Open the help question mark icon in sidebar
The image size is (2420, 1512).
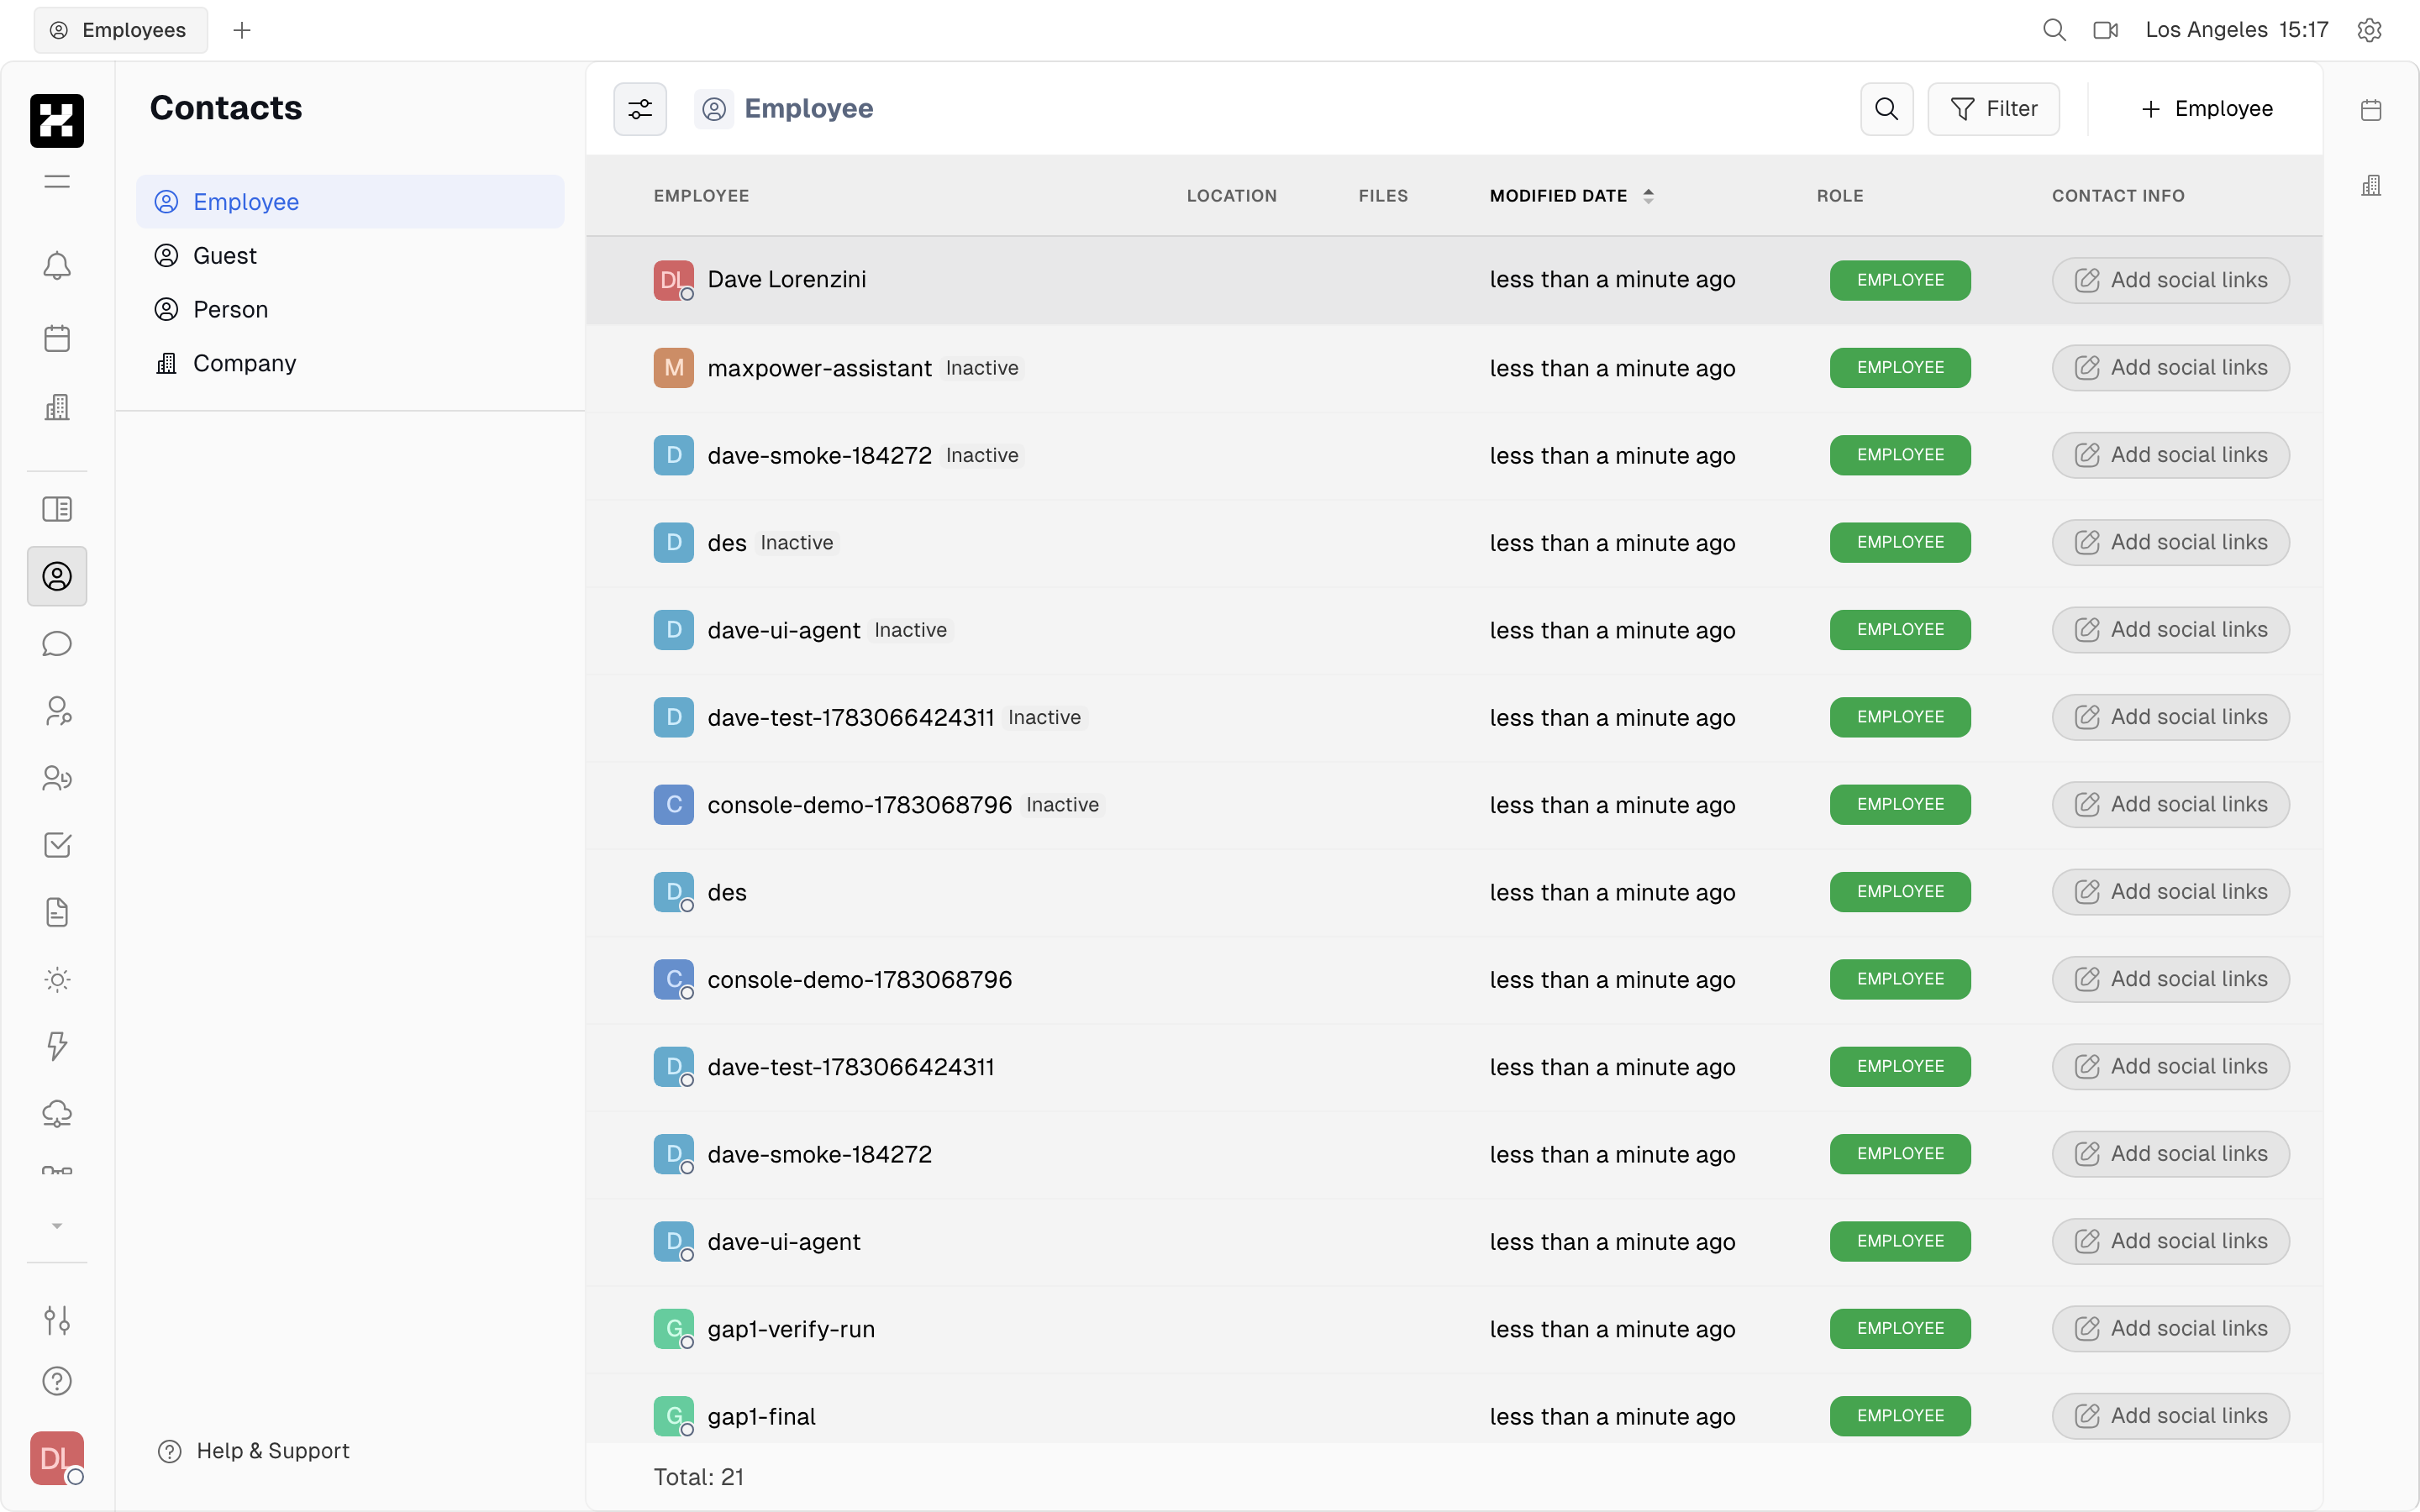coord(57,1381)
